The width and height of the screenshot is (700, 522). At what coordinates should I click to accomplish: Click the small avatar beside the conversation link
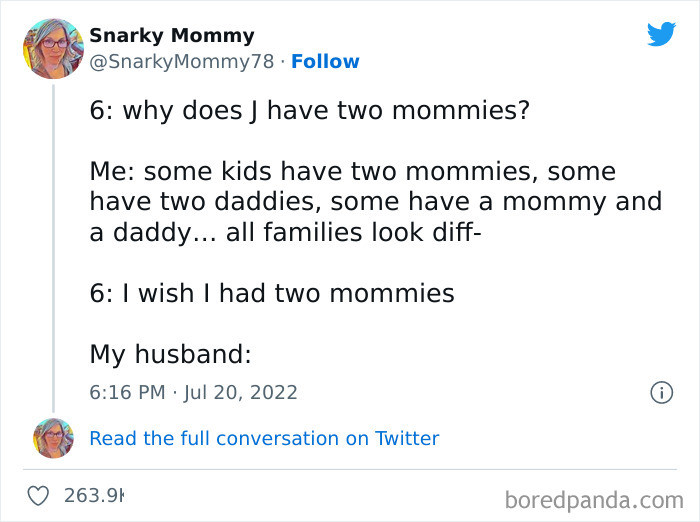(x=53, y=438)
